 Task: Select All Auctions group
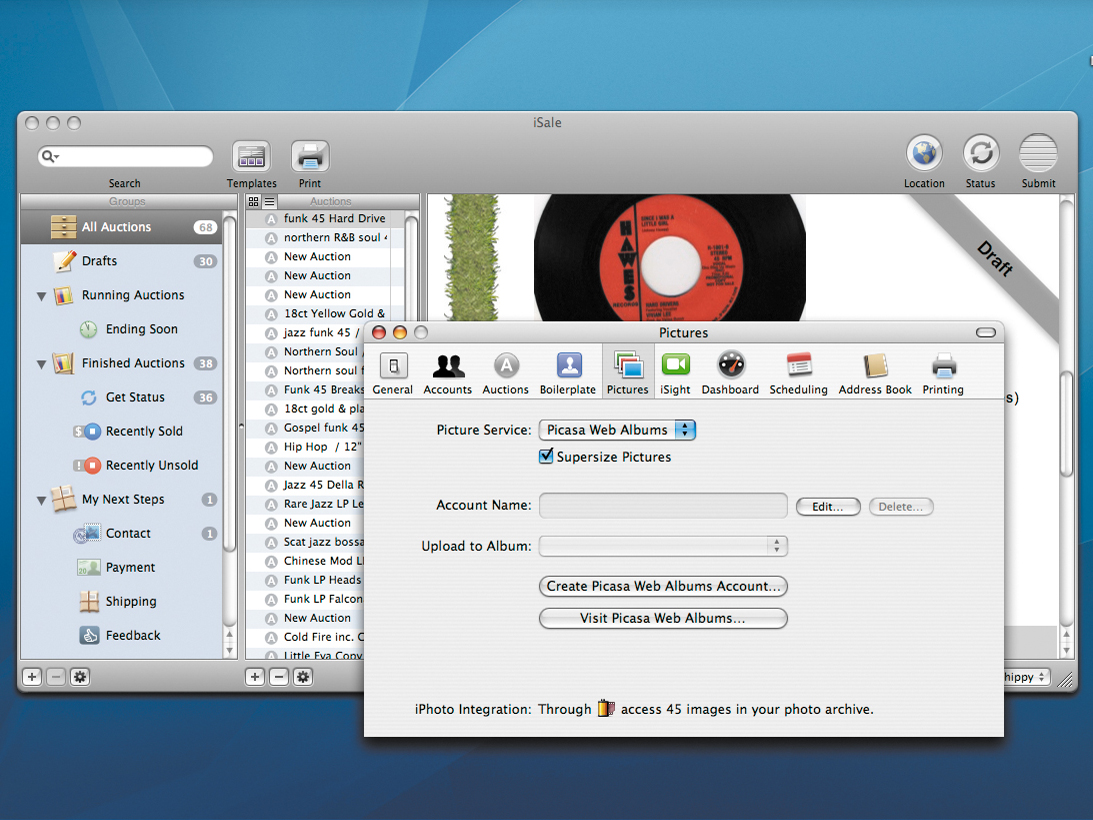pos(121,227)
